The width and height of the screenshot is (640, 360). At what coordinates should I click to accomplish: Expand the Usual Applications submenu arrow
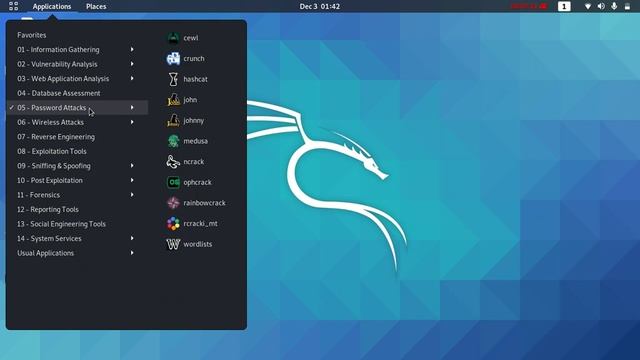tap(132, 253)
